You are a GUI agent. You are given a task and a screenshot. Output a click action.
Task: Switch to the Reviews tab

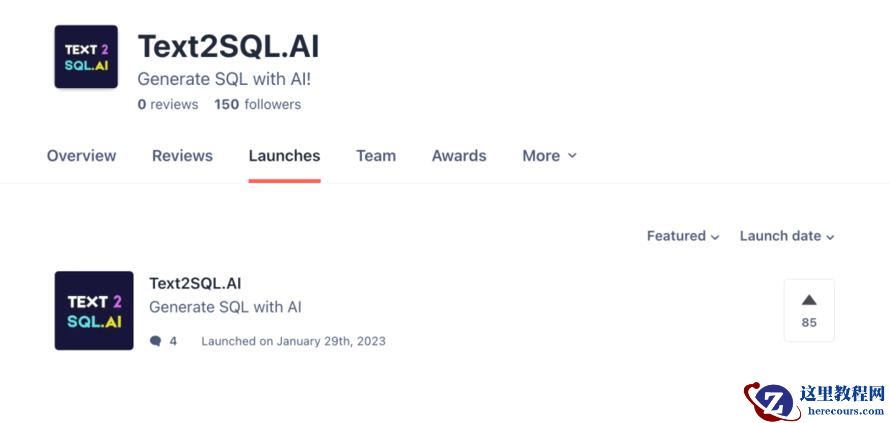(x=182, y=156)
